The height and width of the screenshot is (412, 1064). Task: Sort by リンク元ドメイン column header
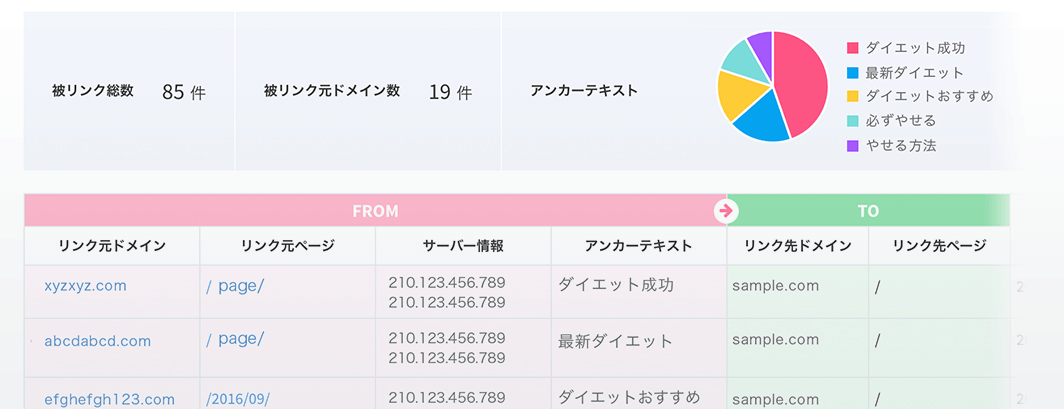coord(112,246)
